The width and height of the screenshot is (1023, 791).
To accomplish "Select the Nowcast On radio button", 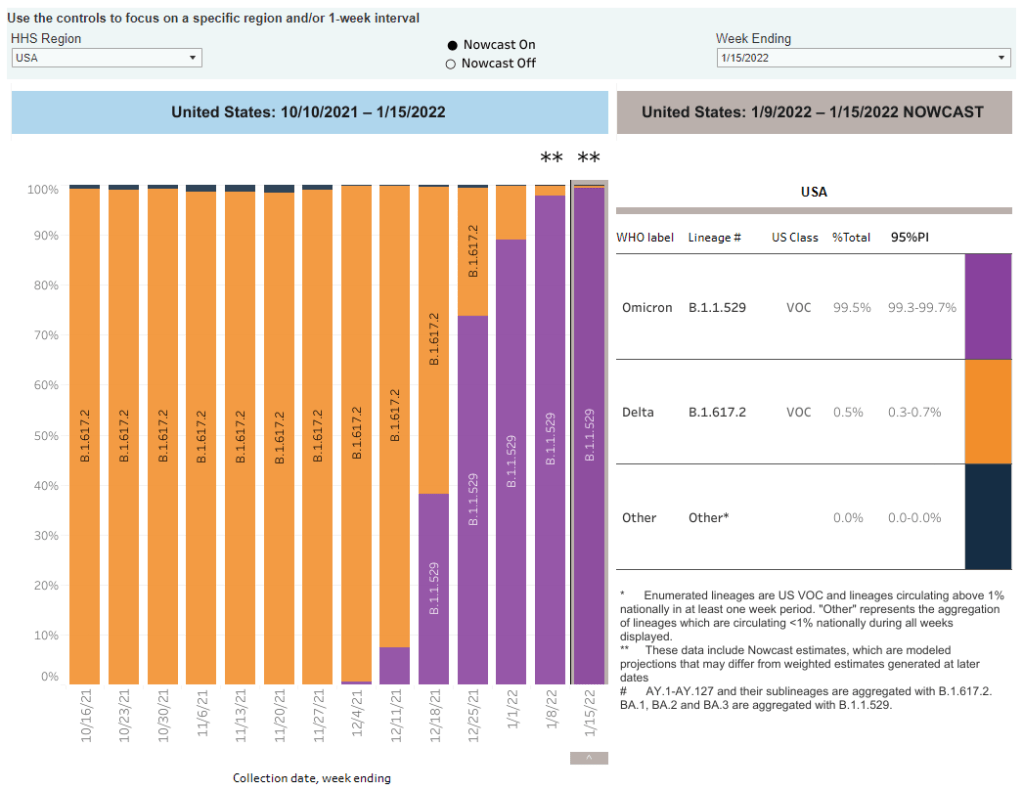I will coord(451,45).
